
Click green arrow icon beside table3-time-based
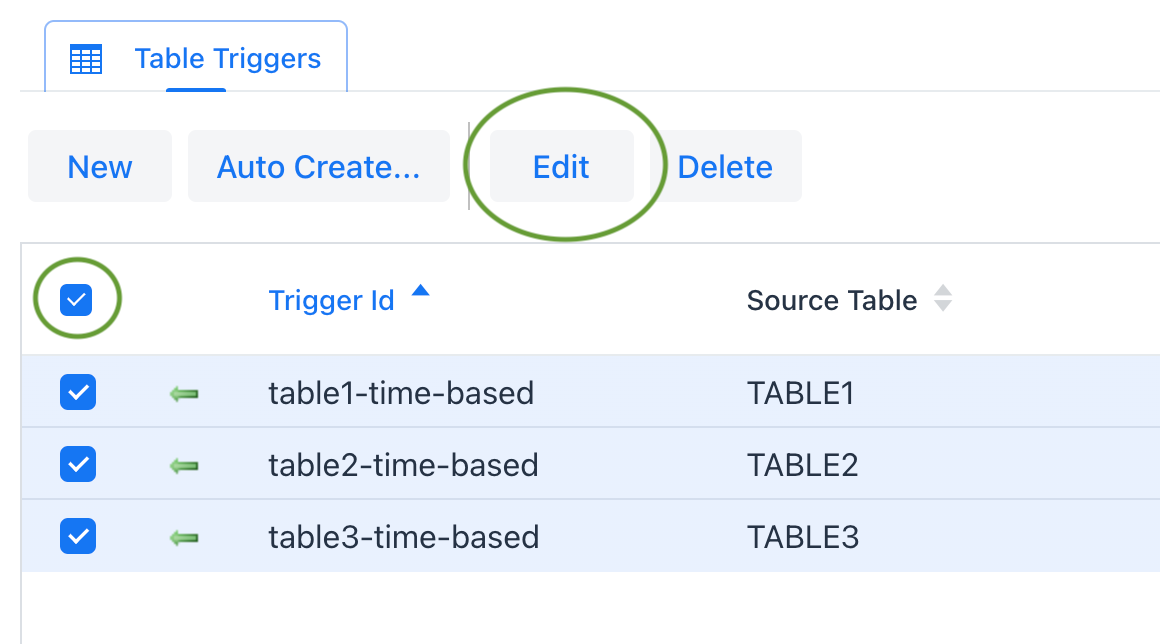(184, 538)
